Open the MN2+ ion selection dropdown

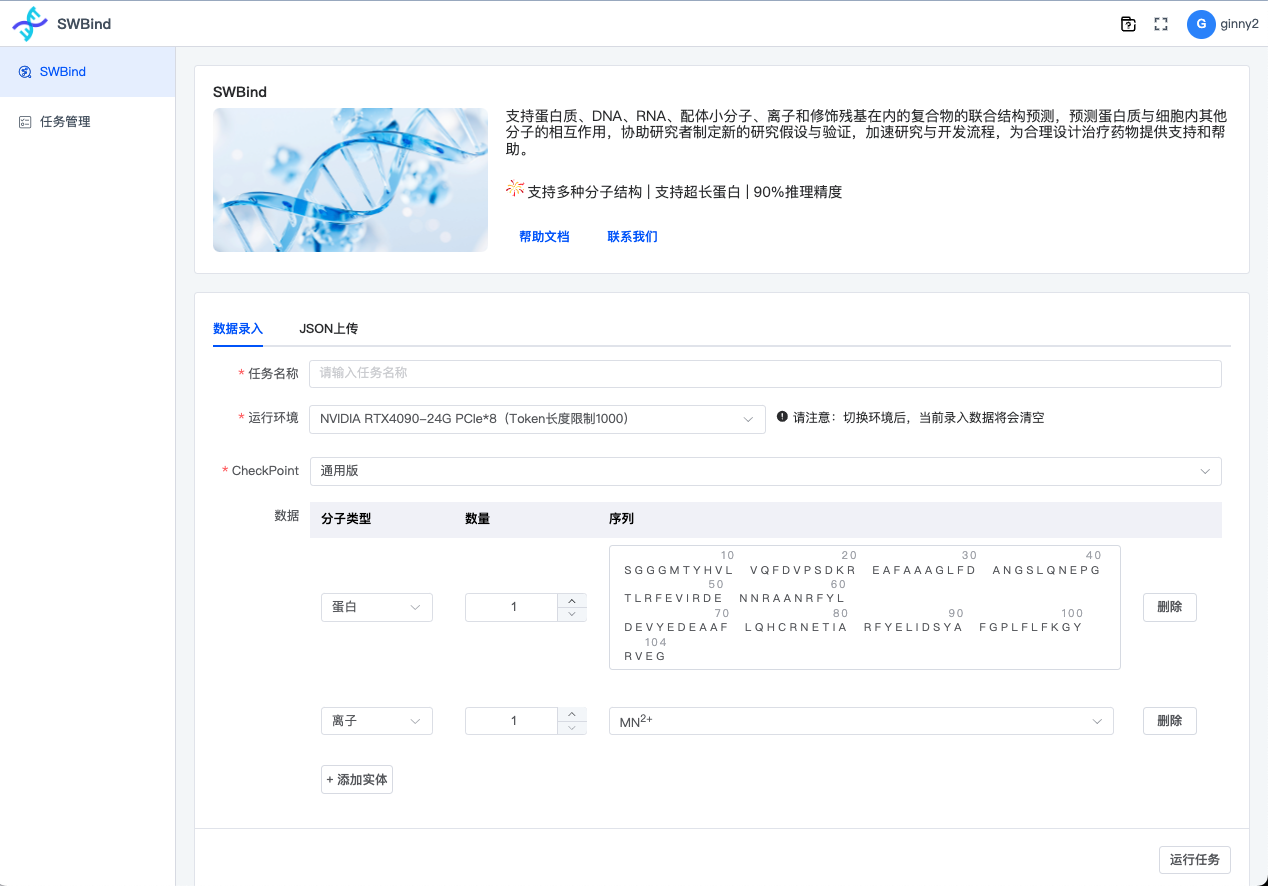coord(861,720)
